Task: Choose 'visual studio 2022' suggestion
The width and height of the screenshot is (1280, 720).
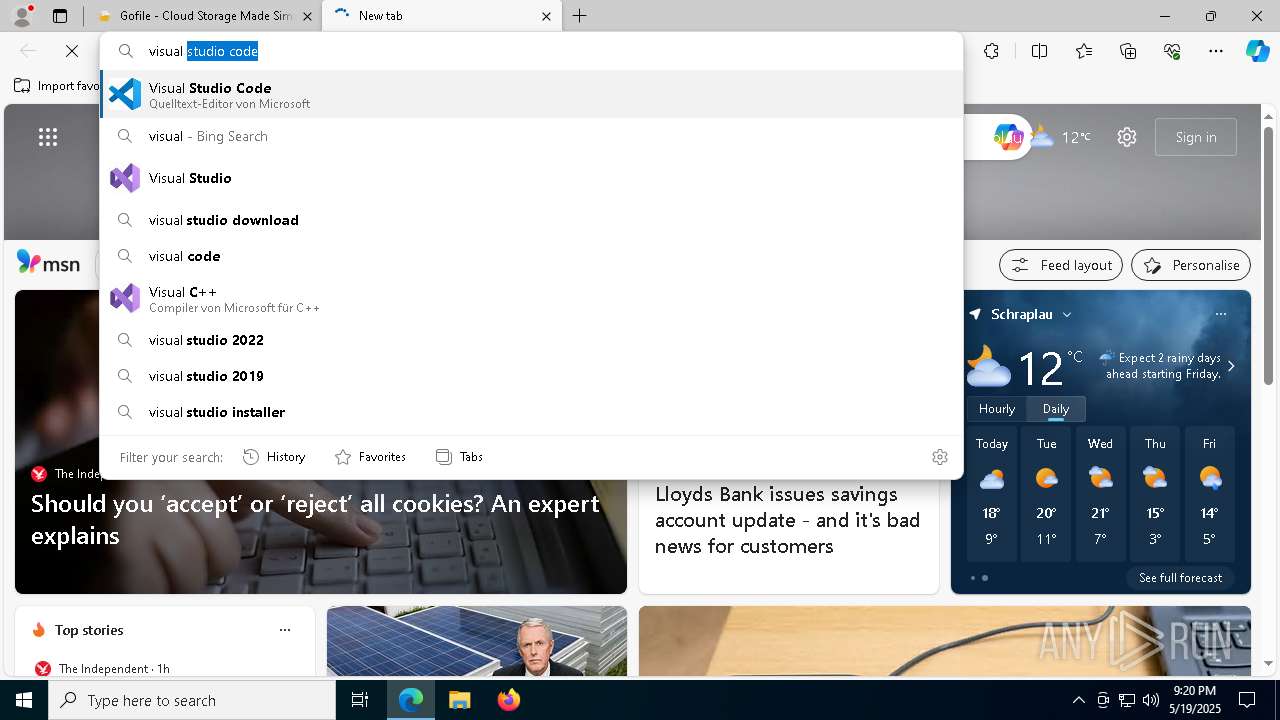Action: 532,340
